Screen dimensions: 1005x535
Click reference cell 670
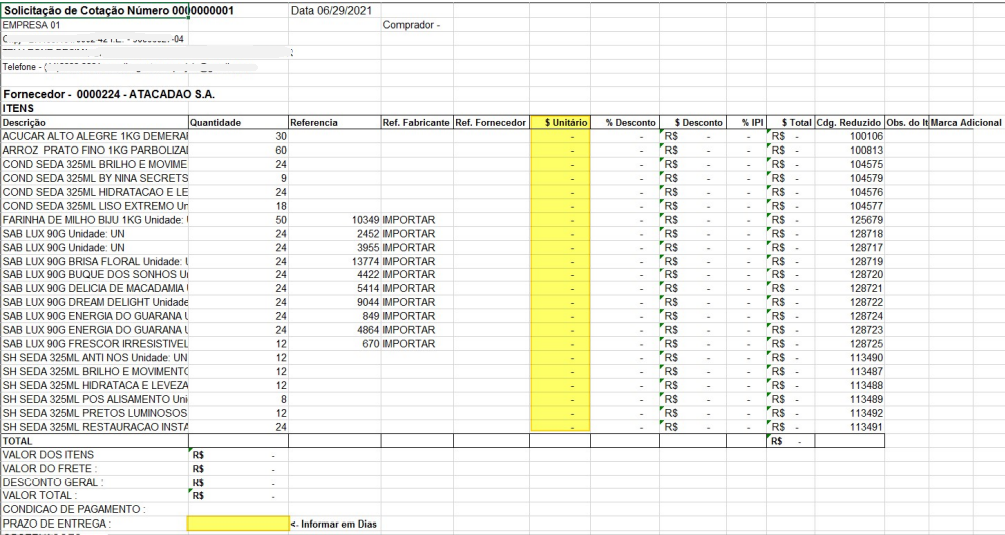tap(335, 343)
